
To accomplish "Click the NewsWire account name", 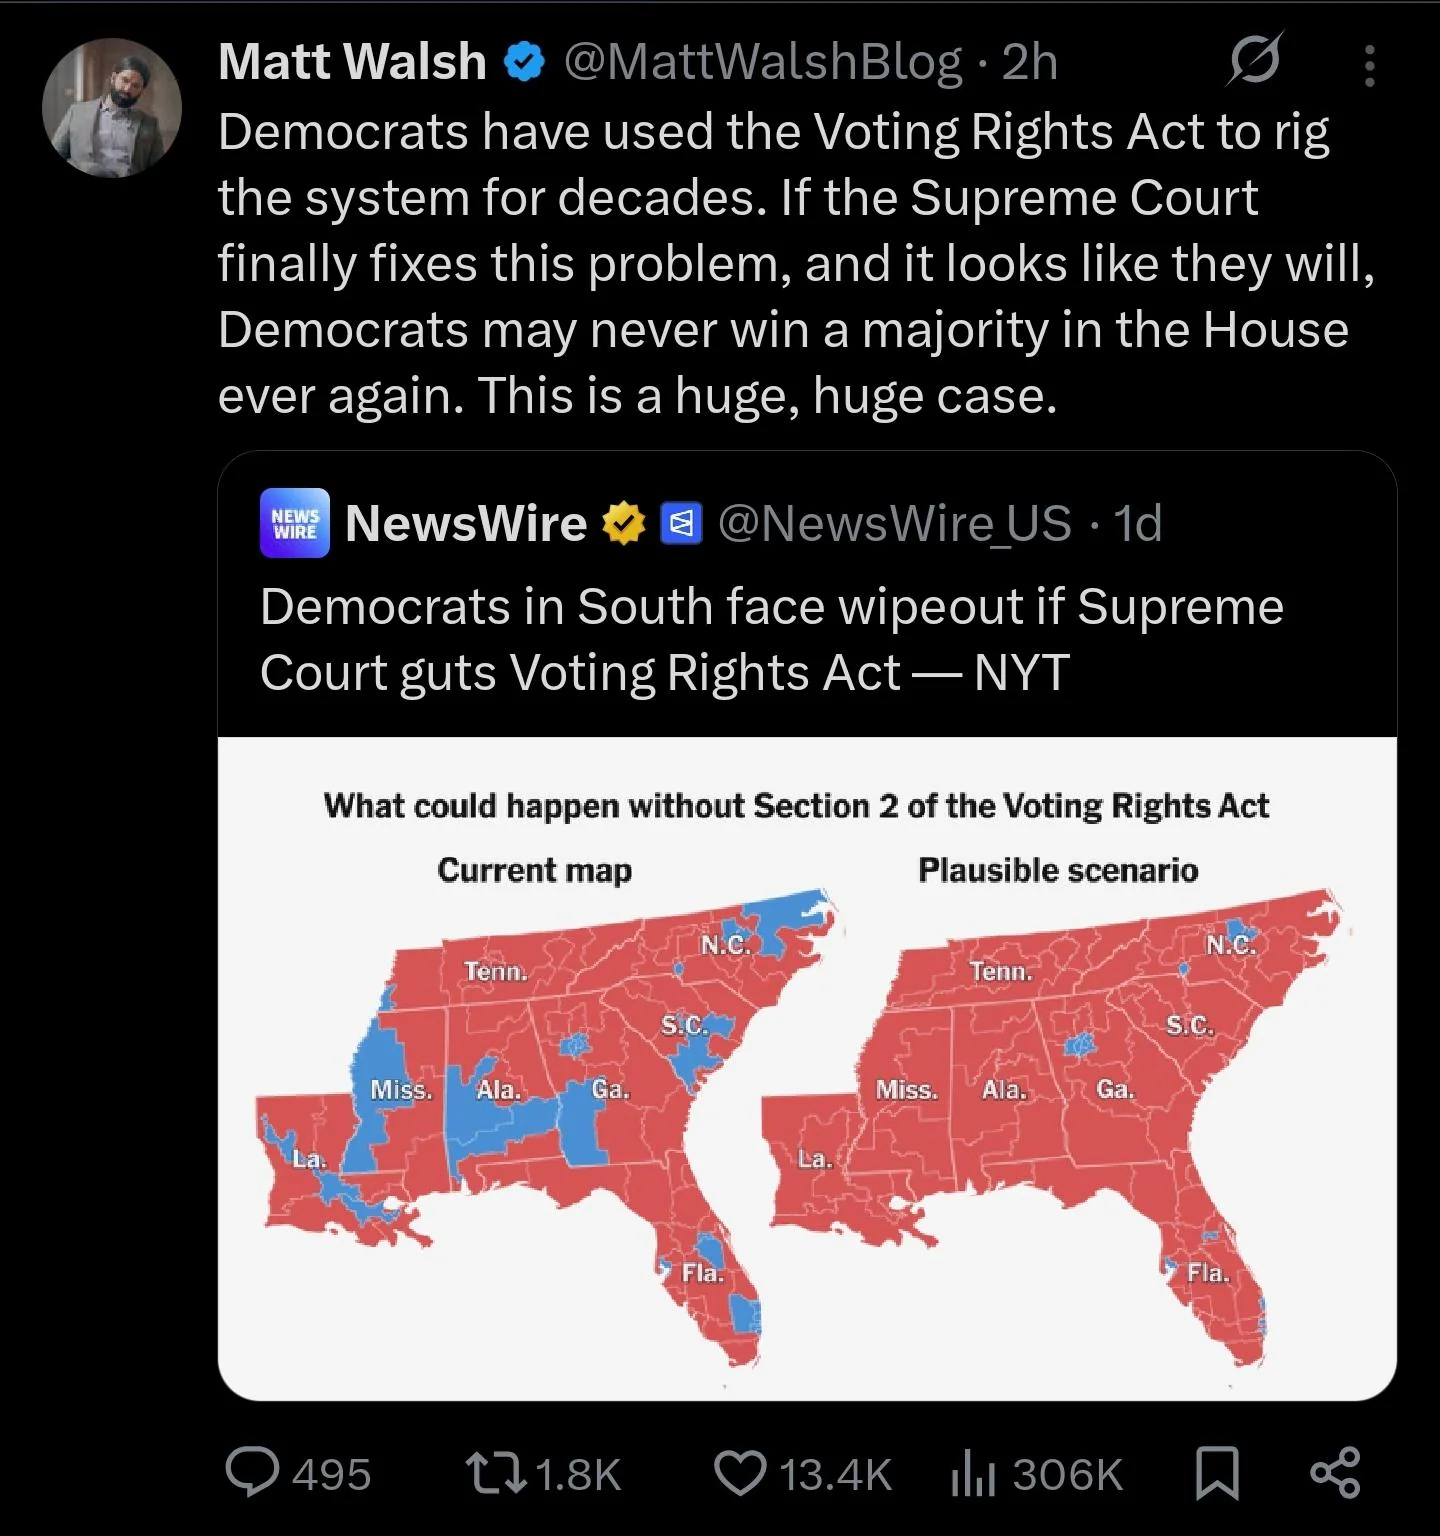I will tap(466, 523).
